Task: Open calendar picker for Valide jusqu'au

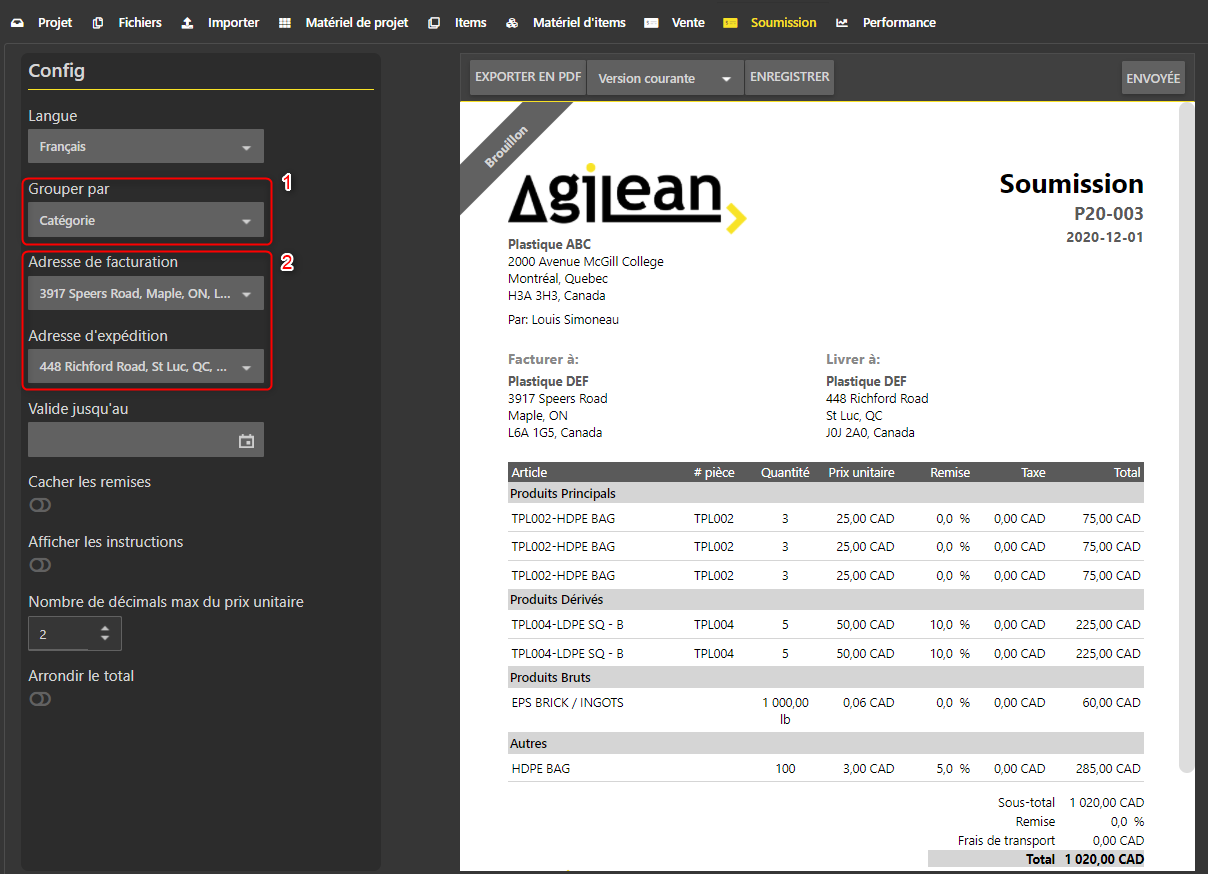Action: click(246, 440)
